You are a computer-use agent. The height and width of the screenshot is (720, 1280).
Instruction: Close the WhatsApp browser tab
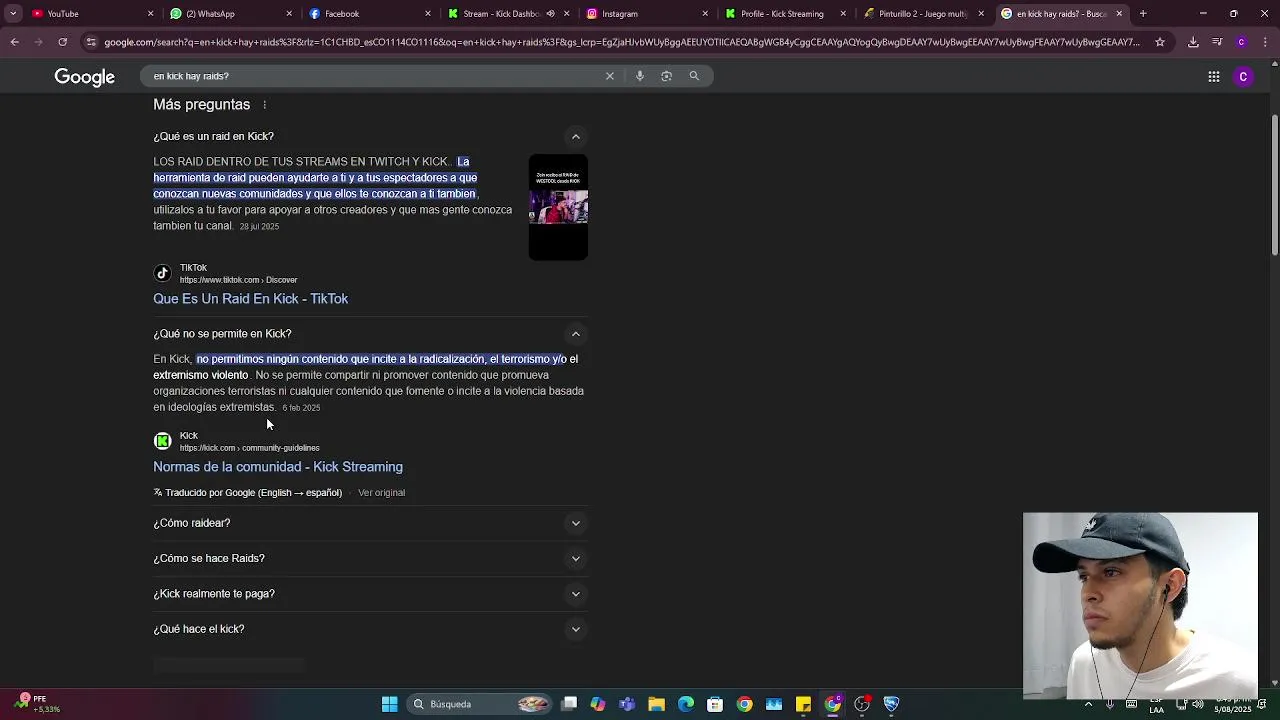point(290,14)
